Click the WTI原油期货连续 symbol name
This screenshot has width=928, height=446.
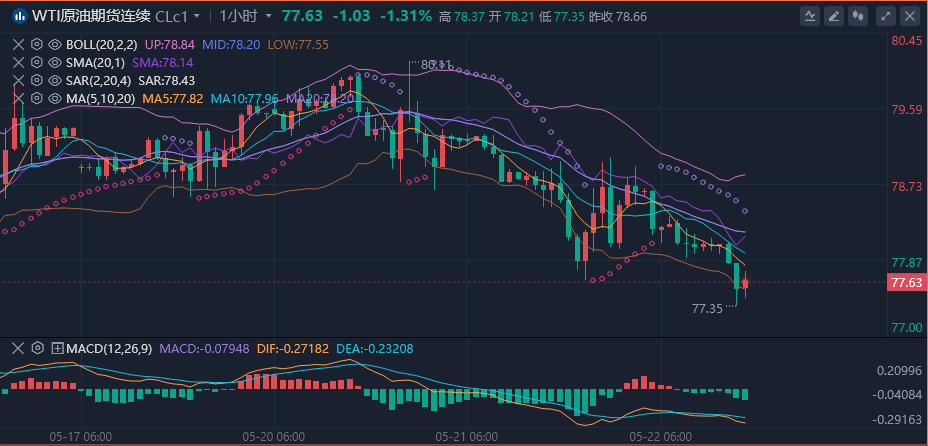coord(90,16)
